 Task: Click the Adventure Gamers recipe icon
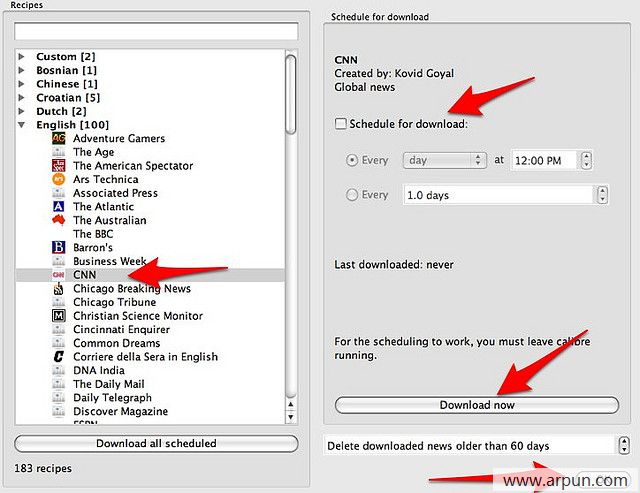(59, 138)
